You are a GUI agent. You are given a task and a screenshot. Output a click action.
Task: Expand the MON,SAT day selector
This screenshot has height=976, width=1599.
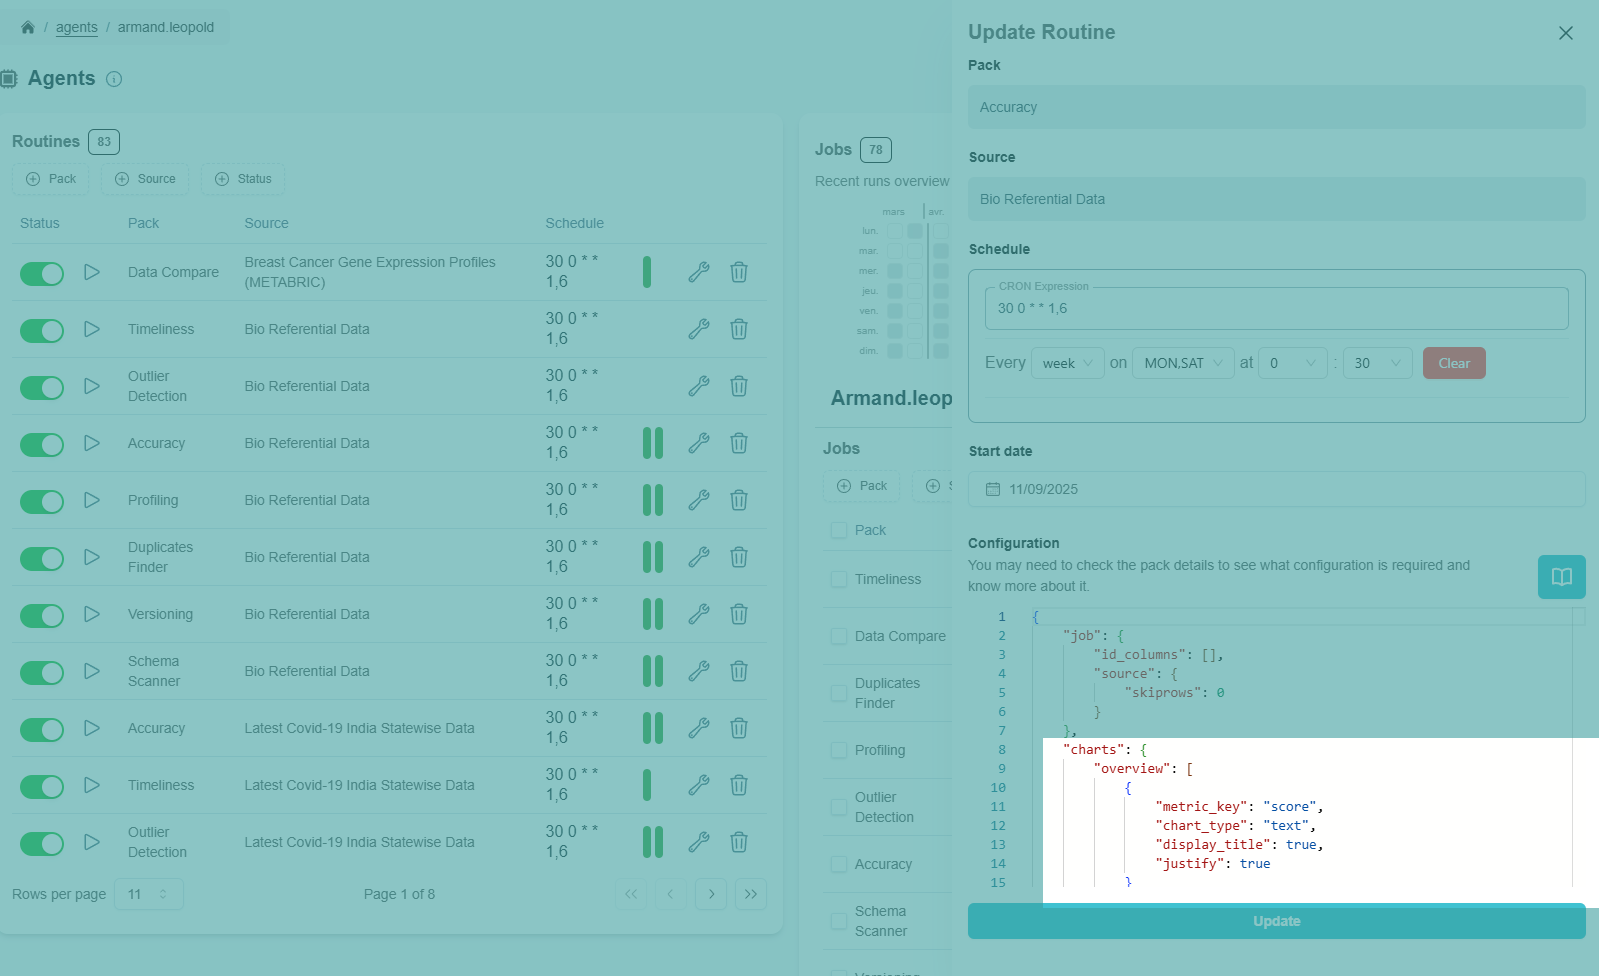(1183, 363)
